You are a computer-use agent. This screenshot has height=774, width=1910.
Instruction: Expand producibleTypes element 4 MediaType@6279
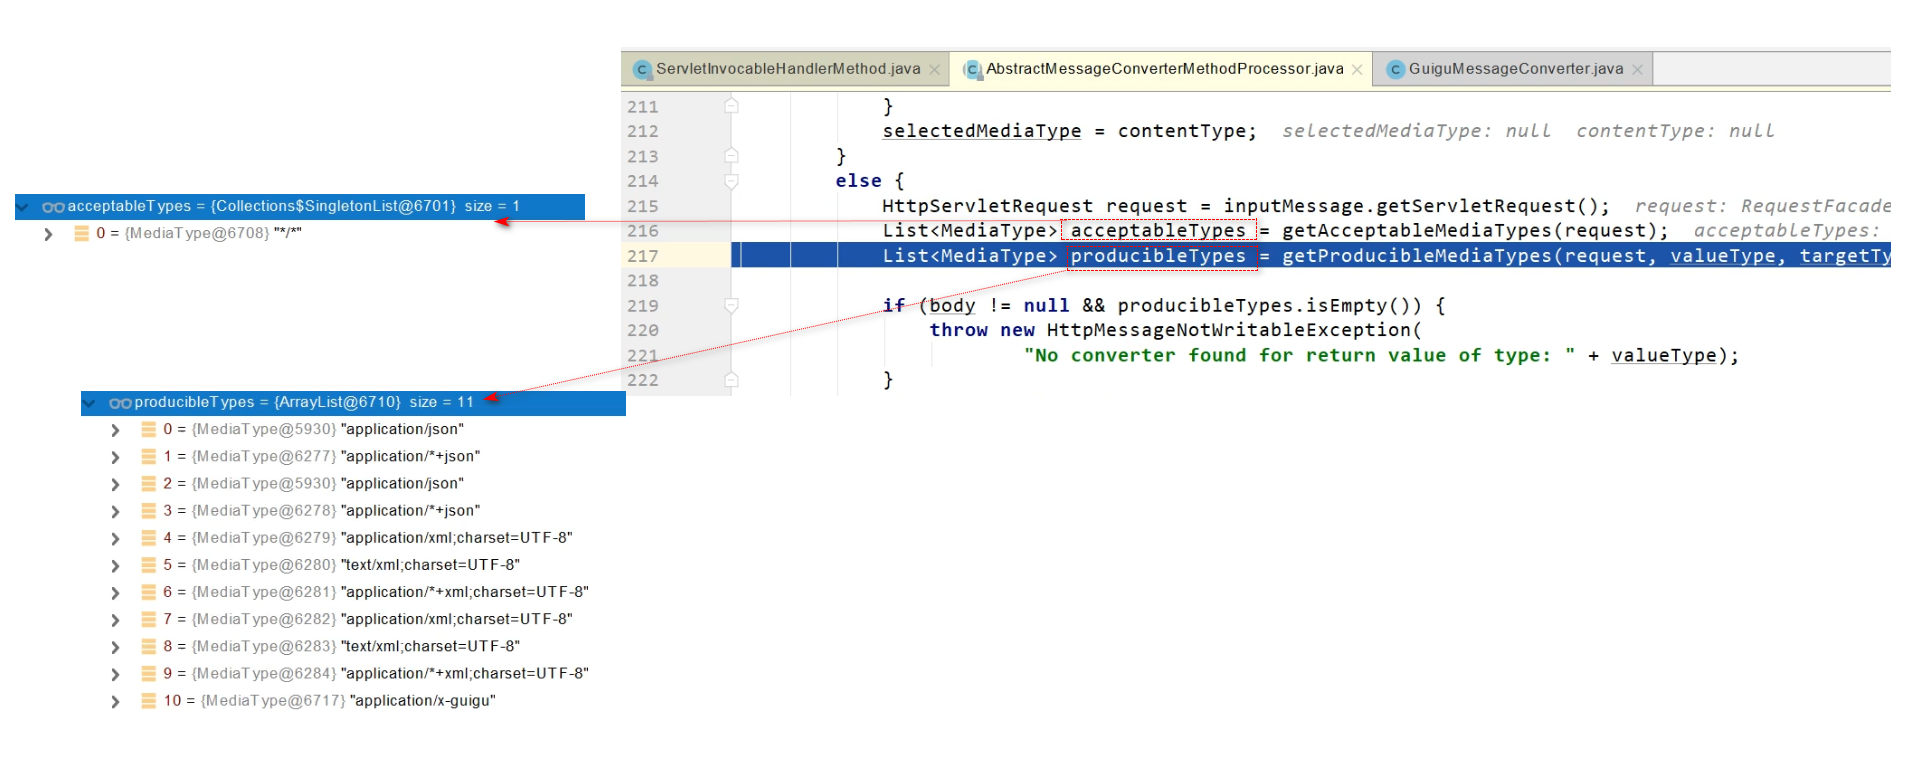(115, 538)
